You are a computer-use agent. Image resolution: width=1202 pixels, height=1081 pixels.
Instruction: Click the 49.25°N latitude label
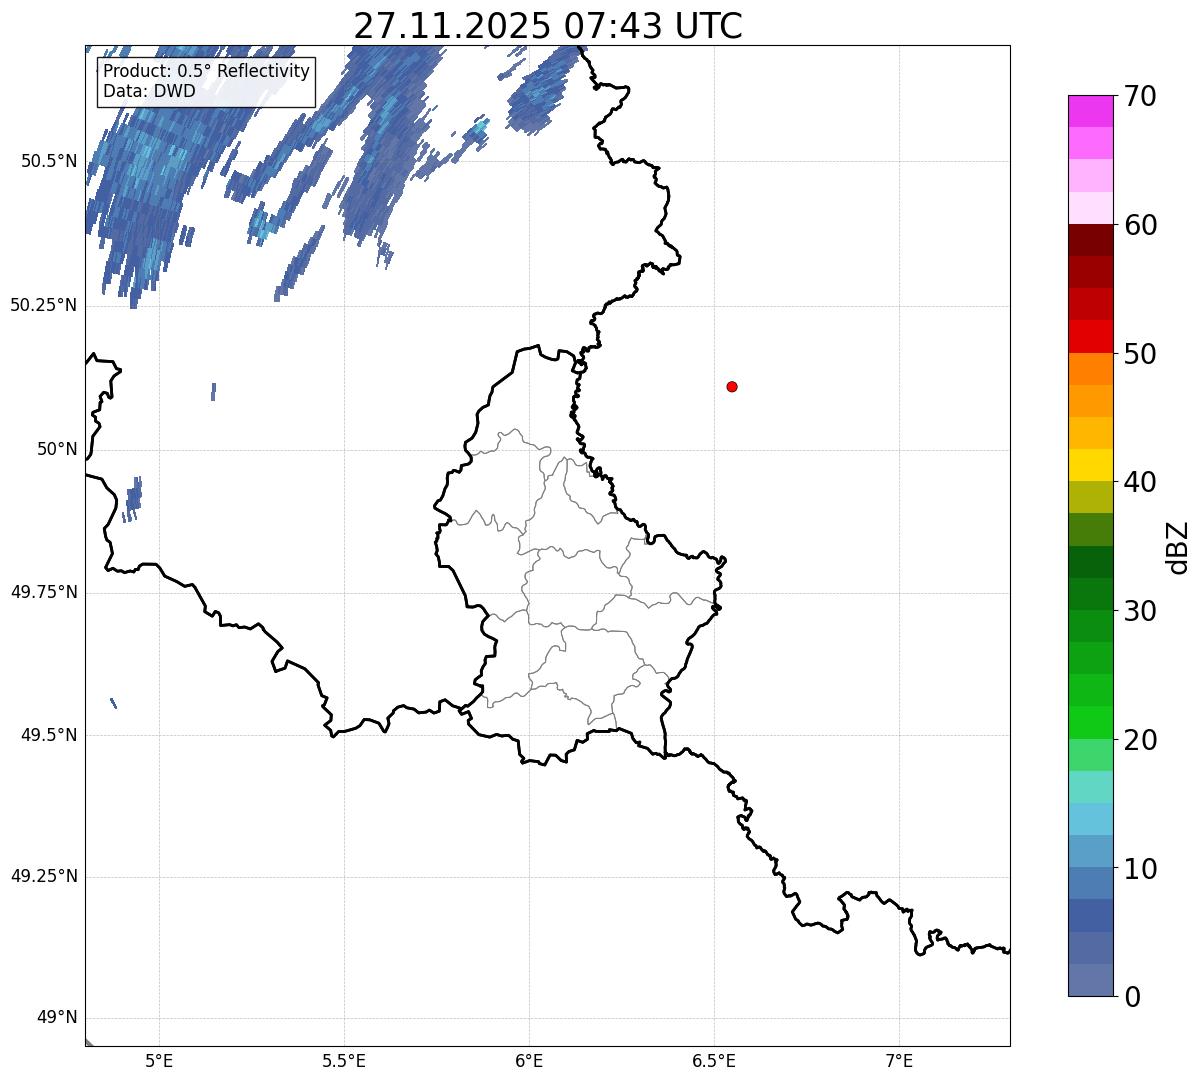click(x=43, y=877)
